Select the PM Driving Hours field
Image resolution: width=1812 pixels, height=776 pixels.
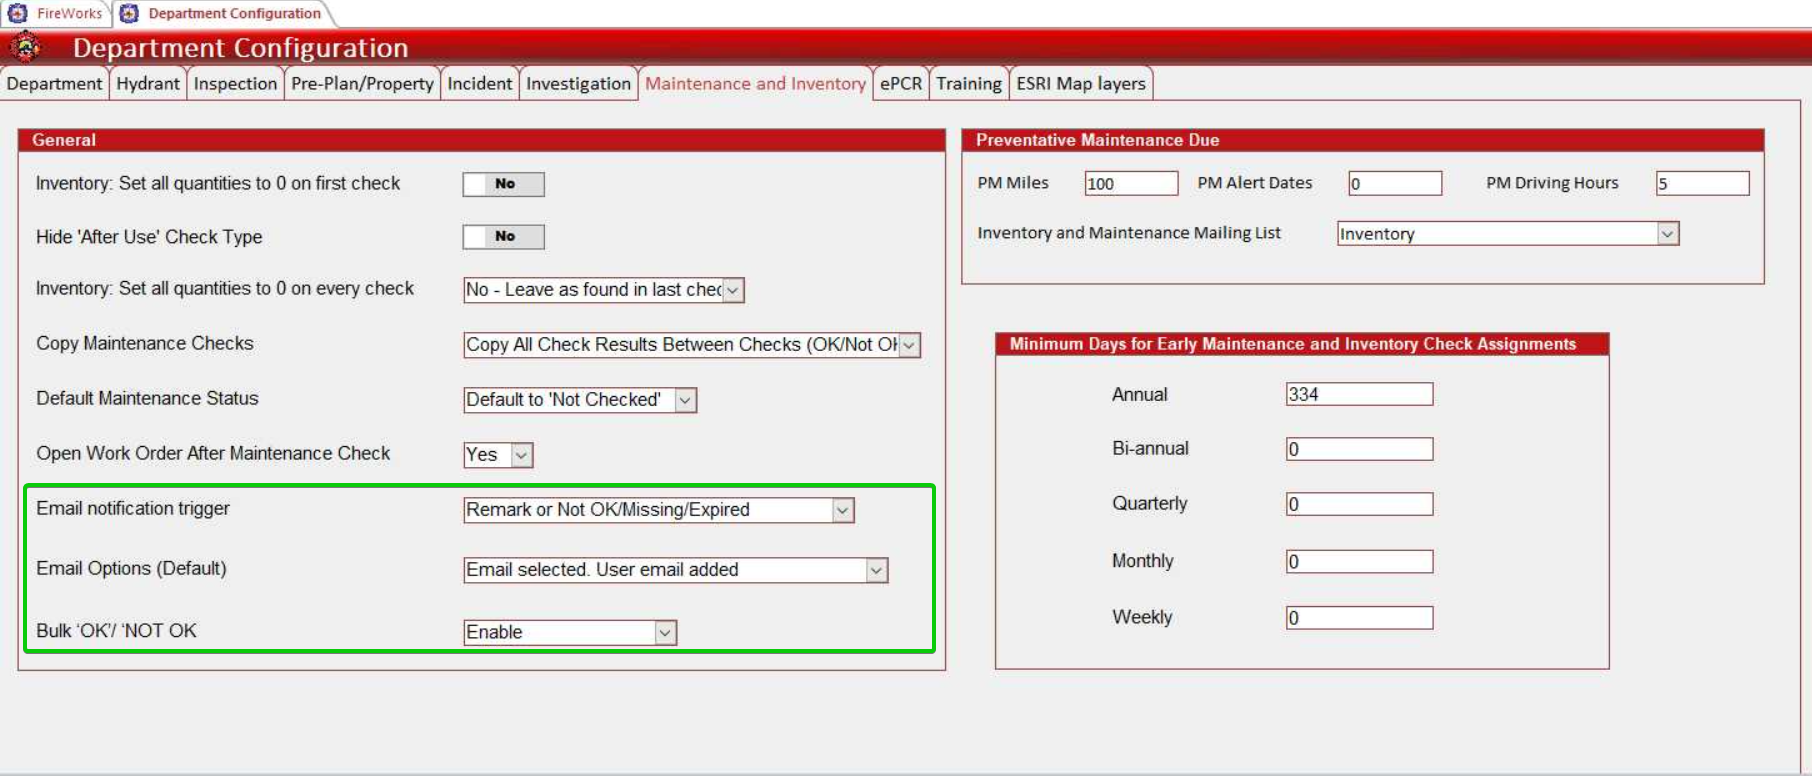[1701, 183]
